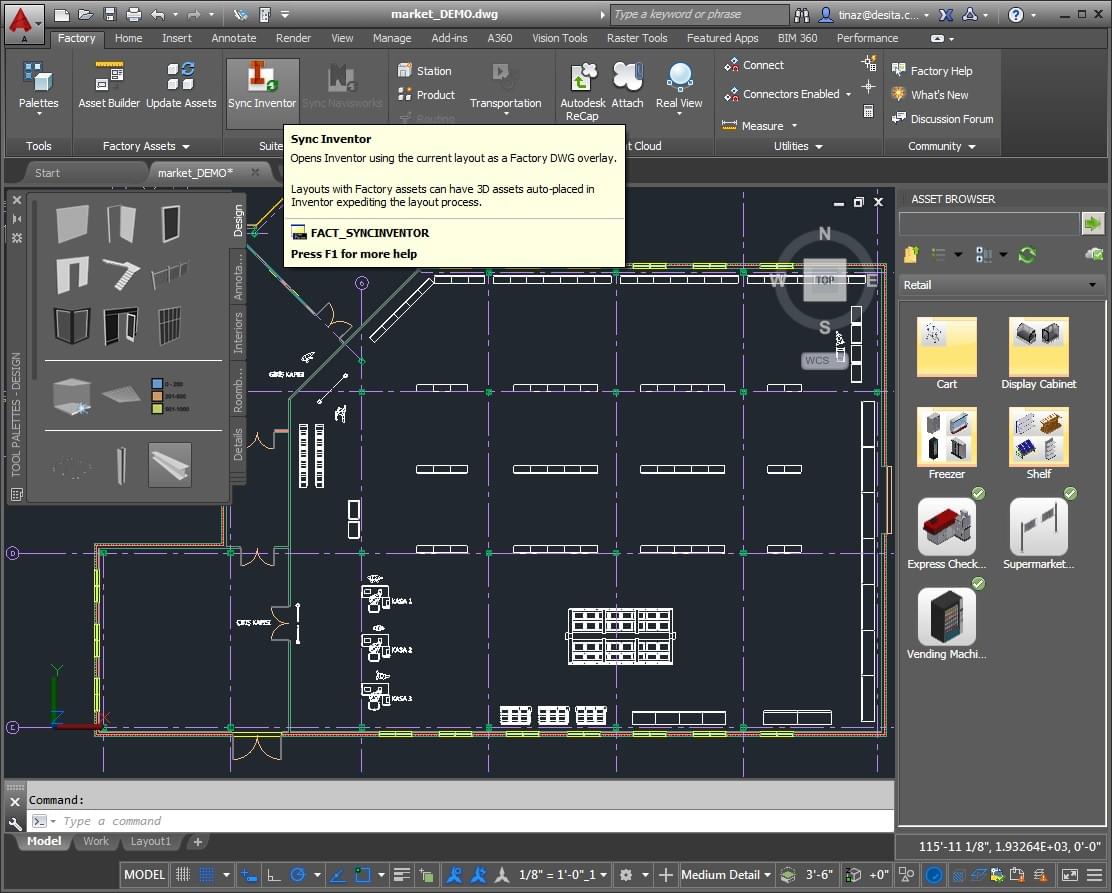Expand the Measure dropdown arrow

(794, 126)
